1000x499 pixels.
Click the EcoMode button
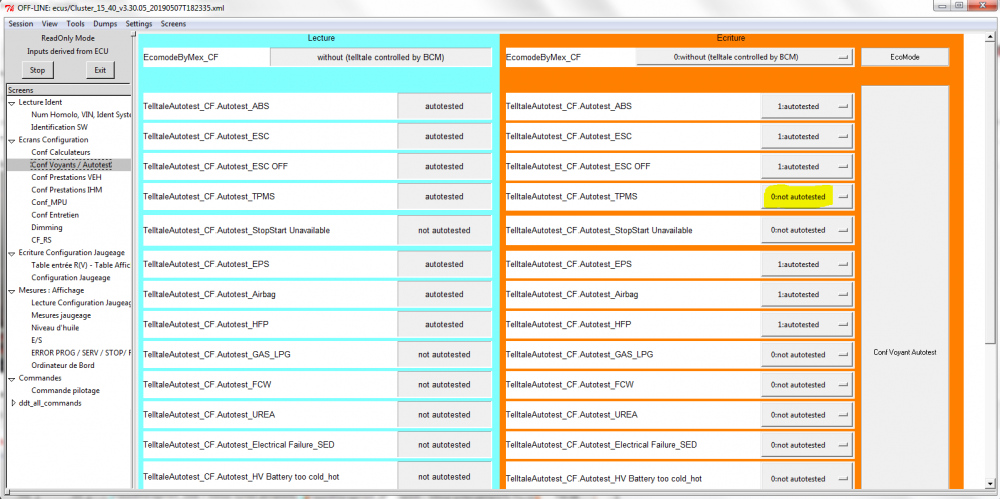[905, 57]
